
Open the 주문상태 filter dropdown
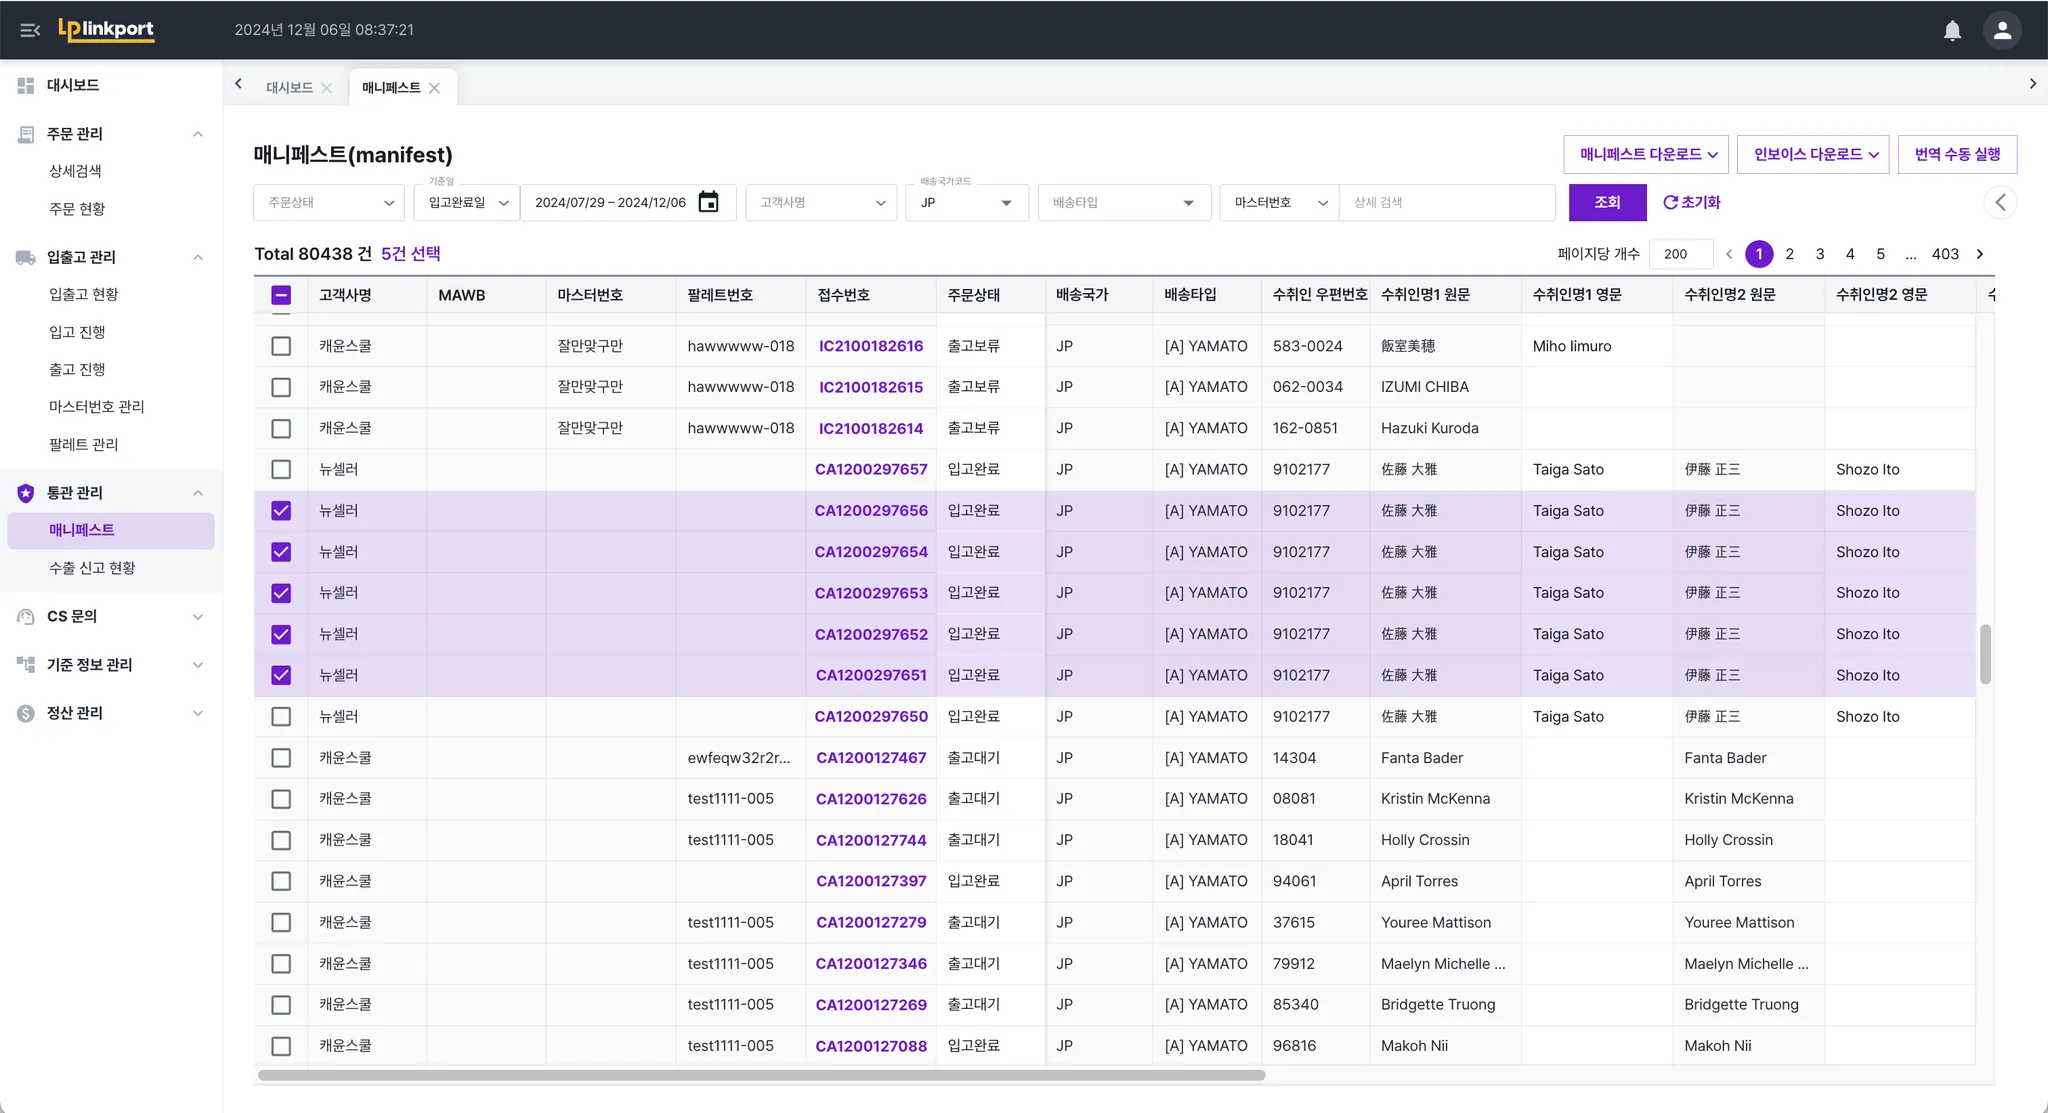click(329, 202)
